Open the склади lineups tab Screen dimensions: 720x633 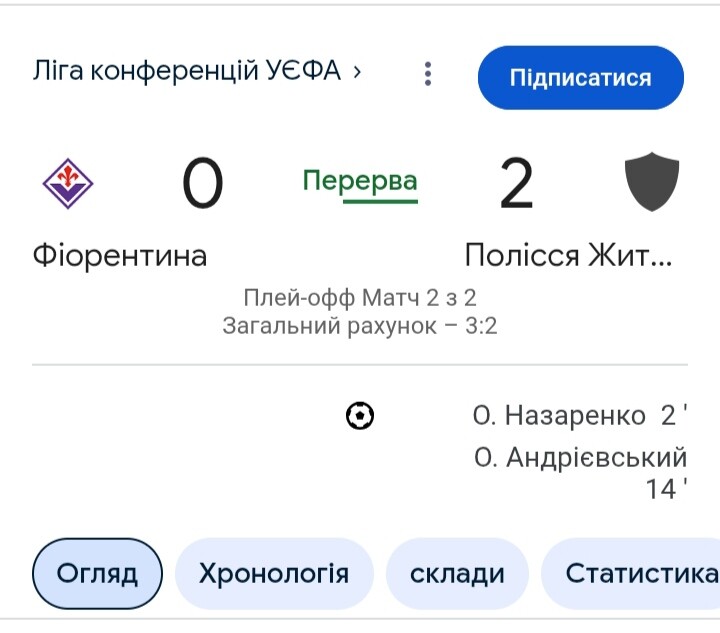(x=457, y=573)
